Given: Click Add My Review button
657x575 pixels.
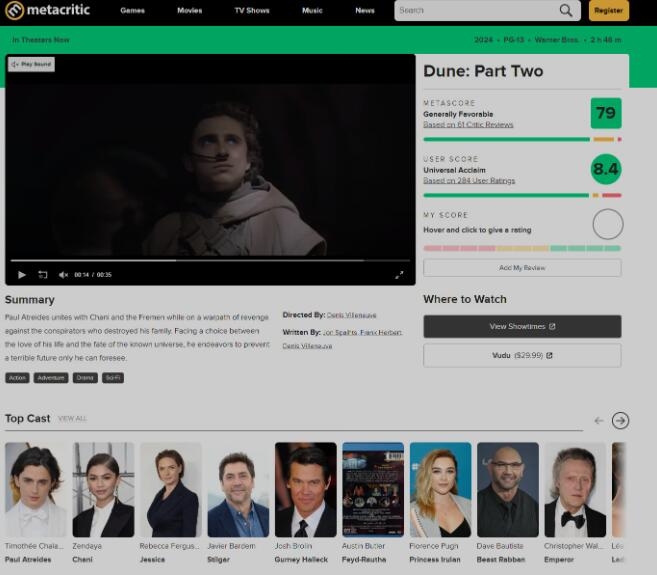Looking at the screenshot, I should (x=522, y=268).
